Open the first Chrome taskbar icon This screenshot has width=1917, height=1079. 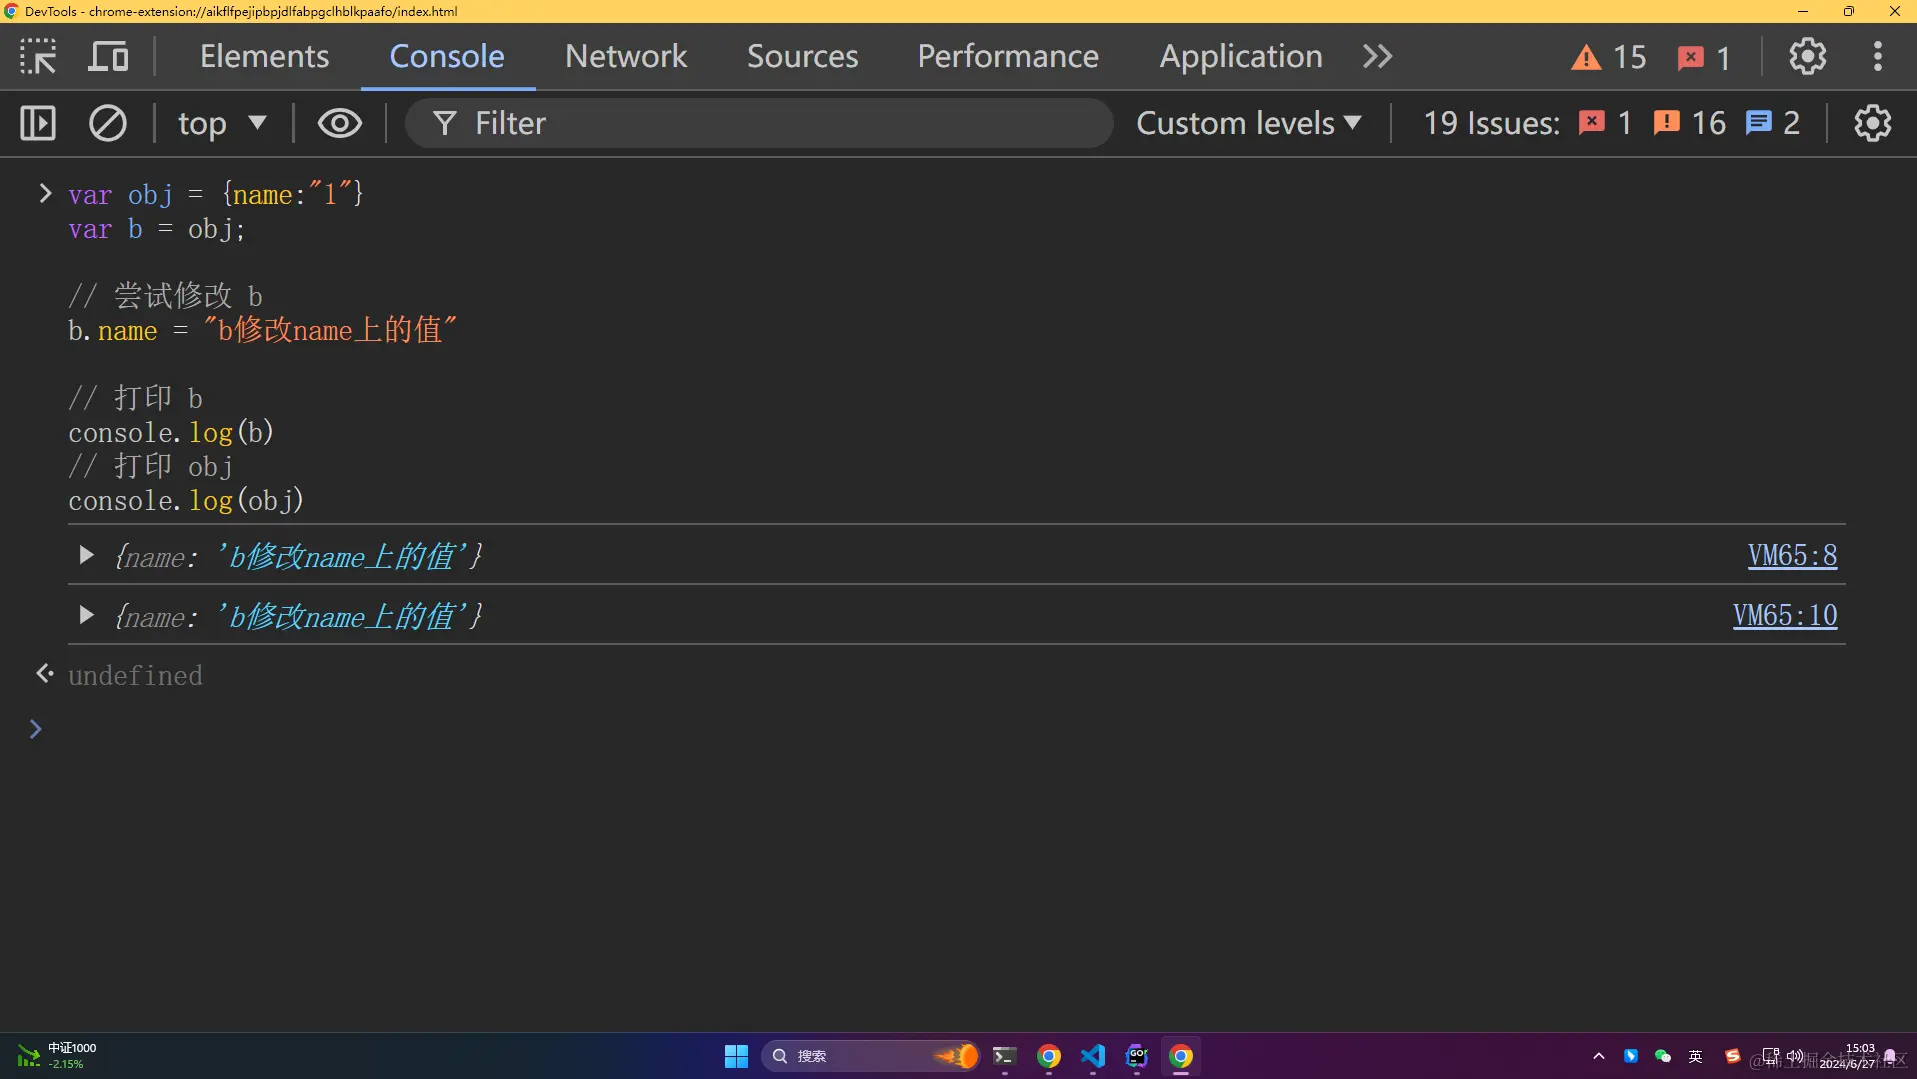click(x=1048, y=1056)
